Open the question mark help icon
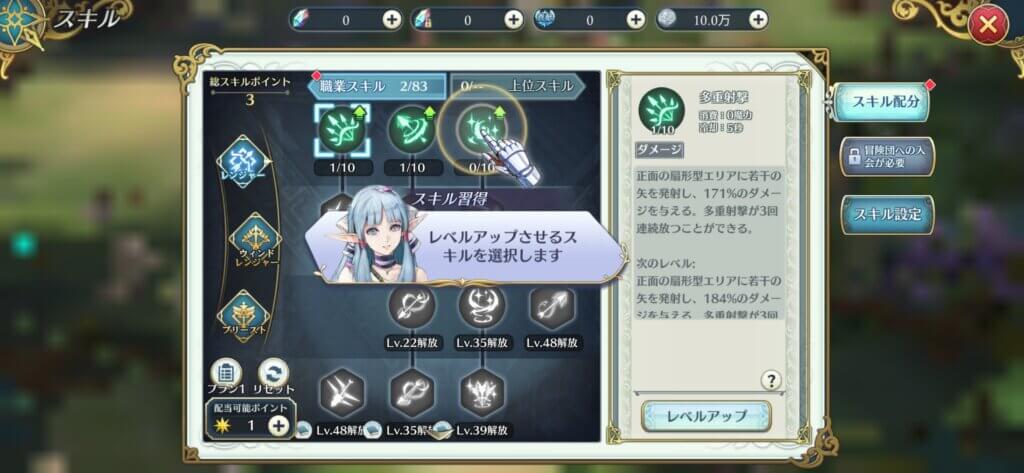1024x473 pixels. [x=771, y=380]
